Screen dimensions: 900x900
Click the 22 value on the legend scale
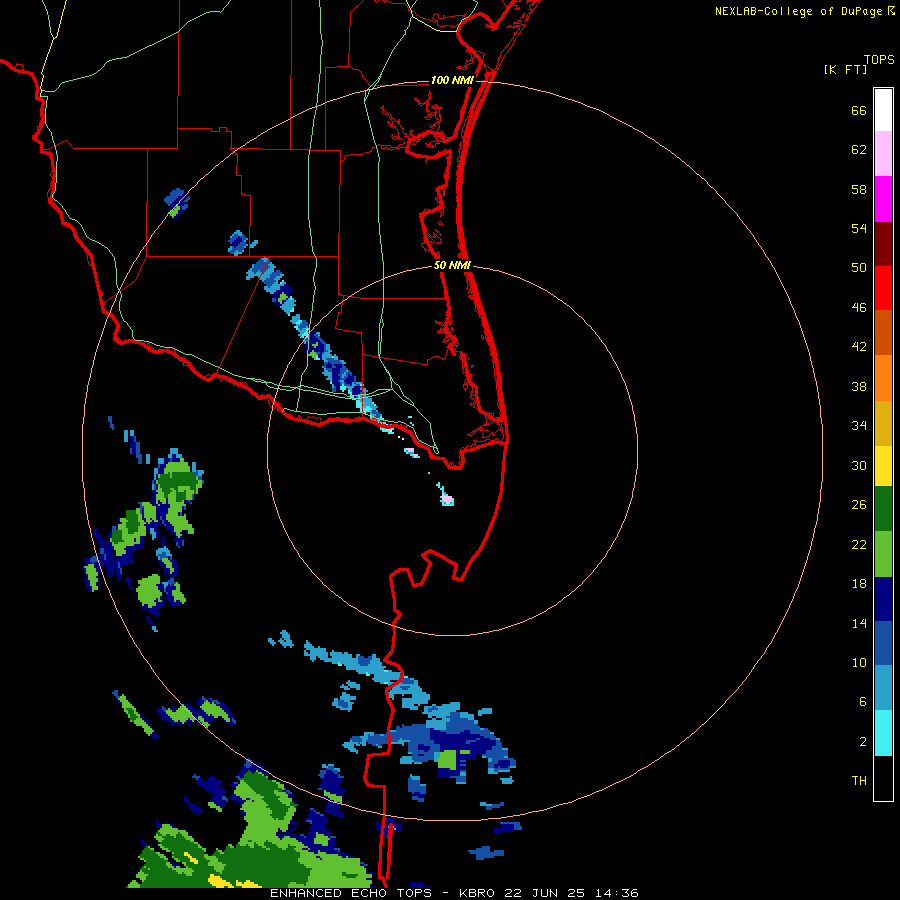click(859, 544)
